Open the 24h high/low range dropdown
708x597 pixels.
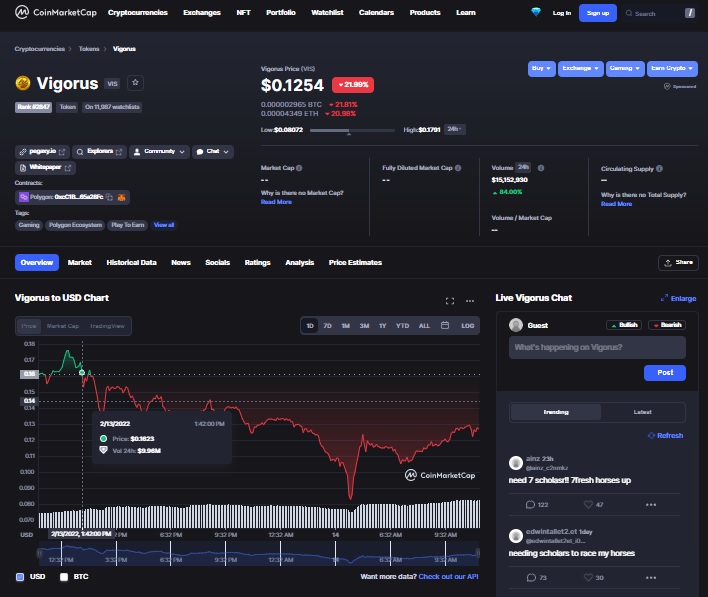[454, 130]
